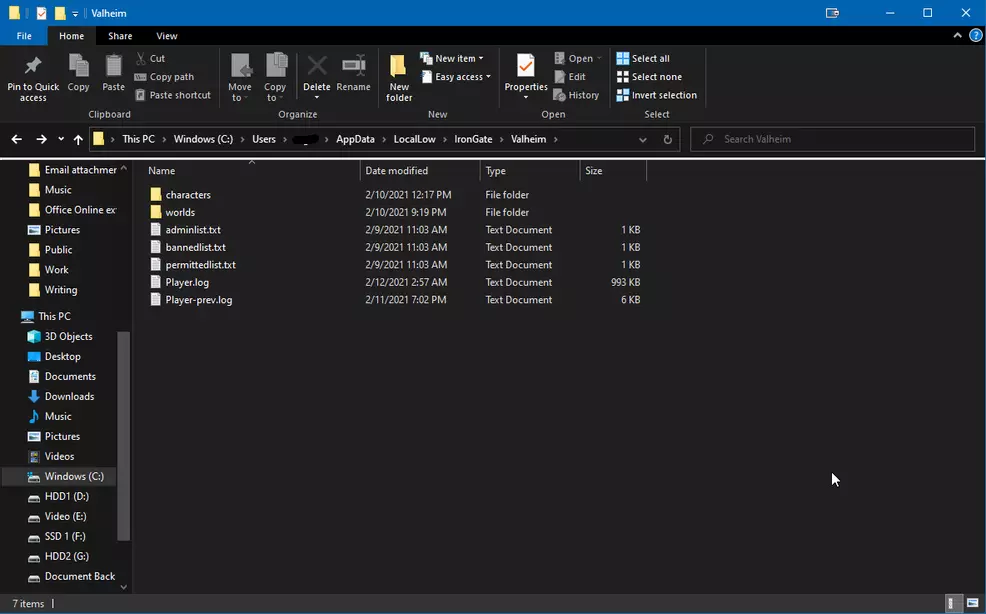Switch to the large icons view layout
This screenshot has width=986, height=614.
click(x=972, y=603)
